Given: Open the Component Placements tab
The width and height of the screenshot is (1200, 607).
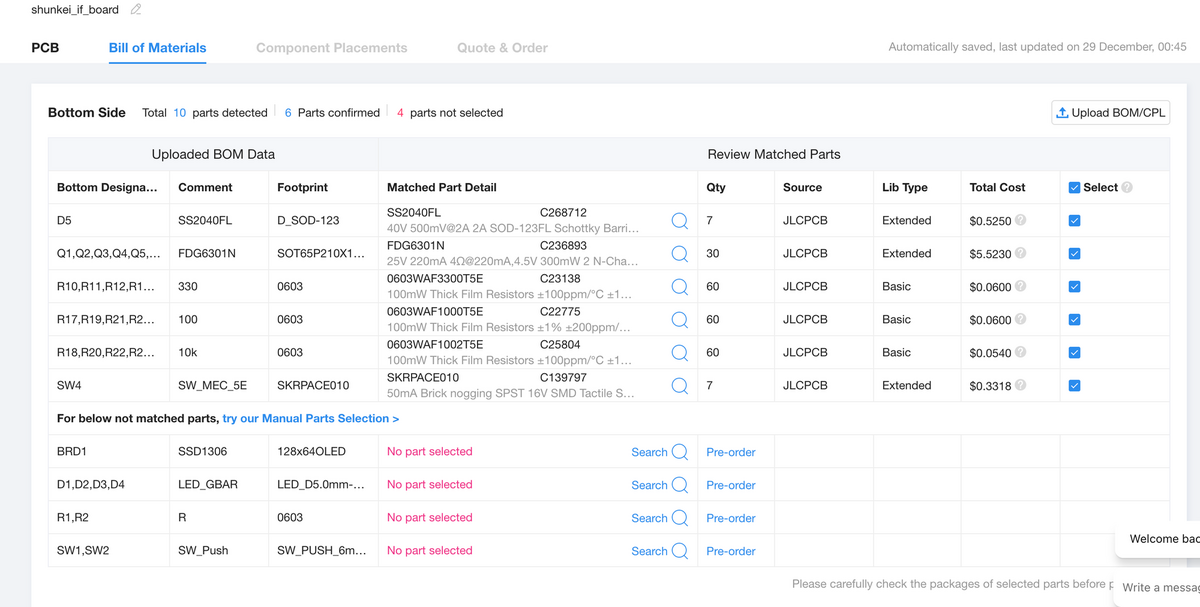Looking at the screenshot, I should click(x=331, y=47).
